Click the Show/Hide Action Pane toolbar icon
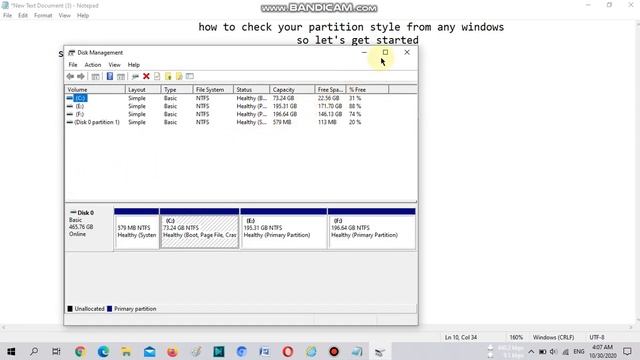This screenshot has height=360, width=640. 121,76
